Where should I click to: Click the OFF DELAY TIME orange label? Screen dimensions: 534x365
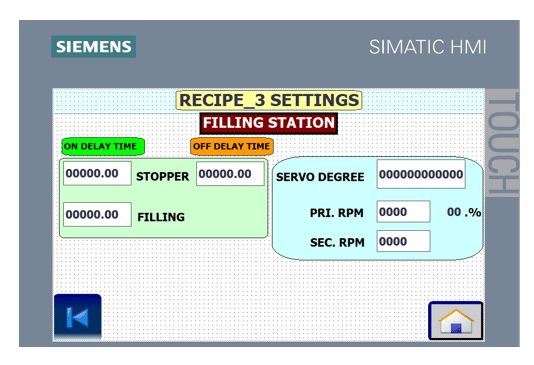click(232, 146)
